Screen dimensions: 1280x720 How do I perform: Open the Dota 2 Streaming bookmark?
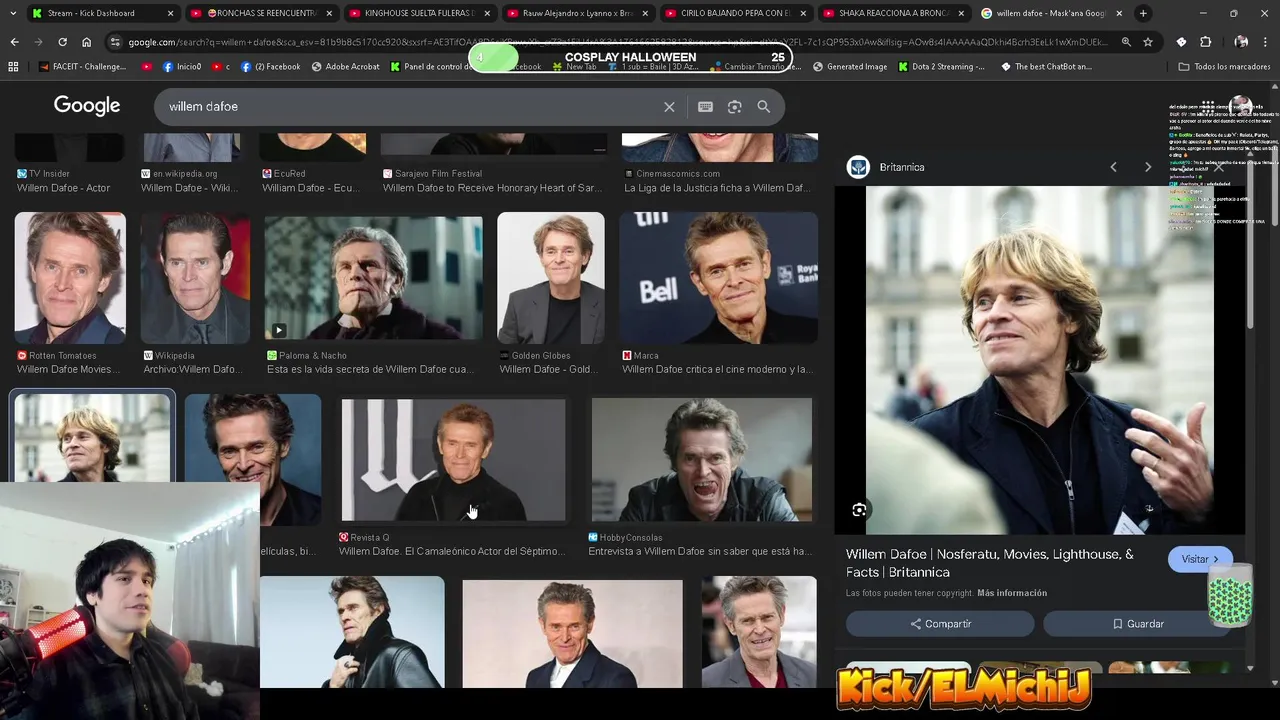pos(941,67)
